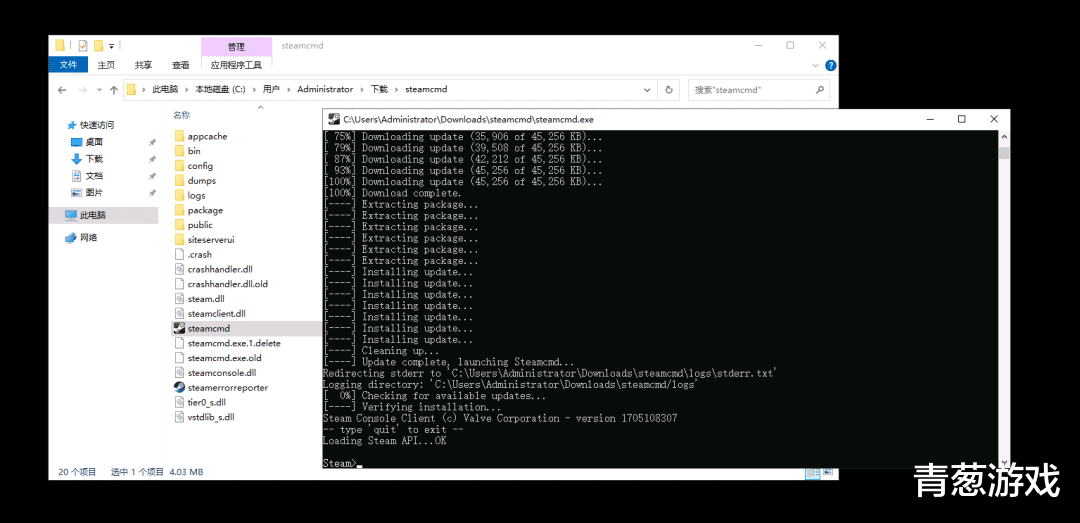Click the steamerrorreporter Steam icon
This screenshot has width=1080, height=523.
[179, 387]
